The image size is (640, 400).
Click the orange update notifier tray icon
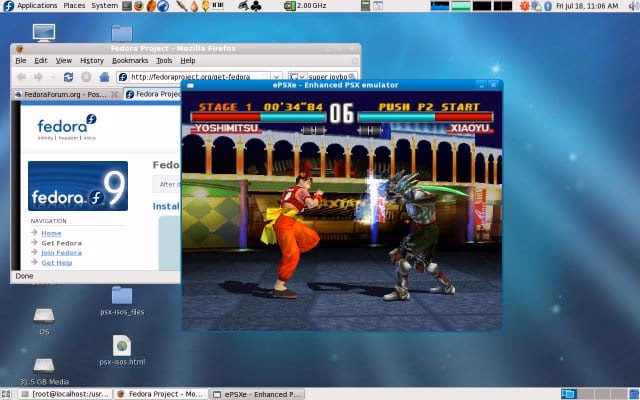tap(524, 6)
